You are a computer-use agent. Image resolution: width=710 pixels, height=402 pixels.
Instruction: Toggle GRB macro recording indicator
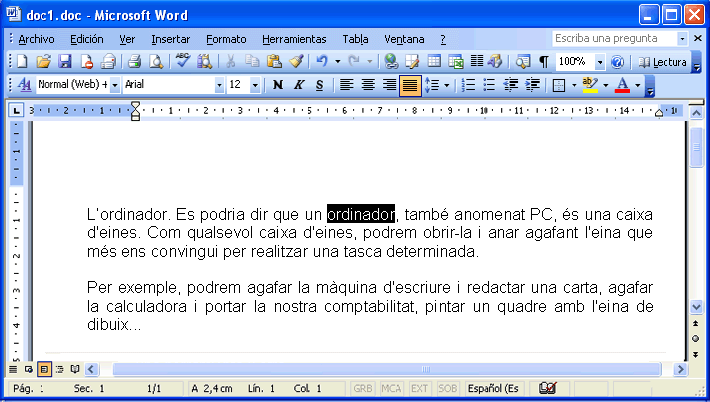(x=363, y=388)
